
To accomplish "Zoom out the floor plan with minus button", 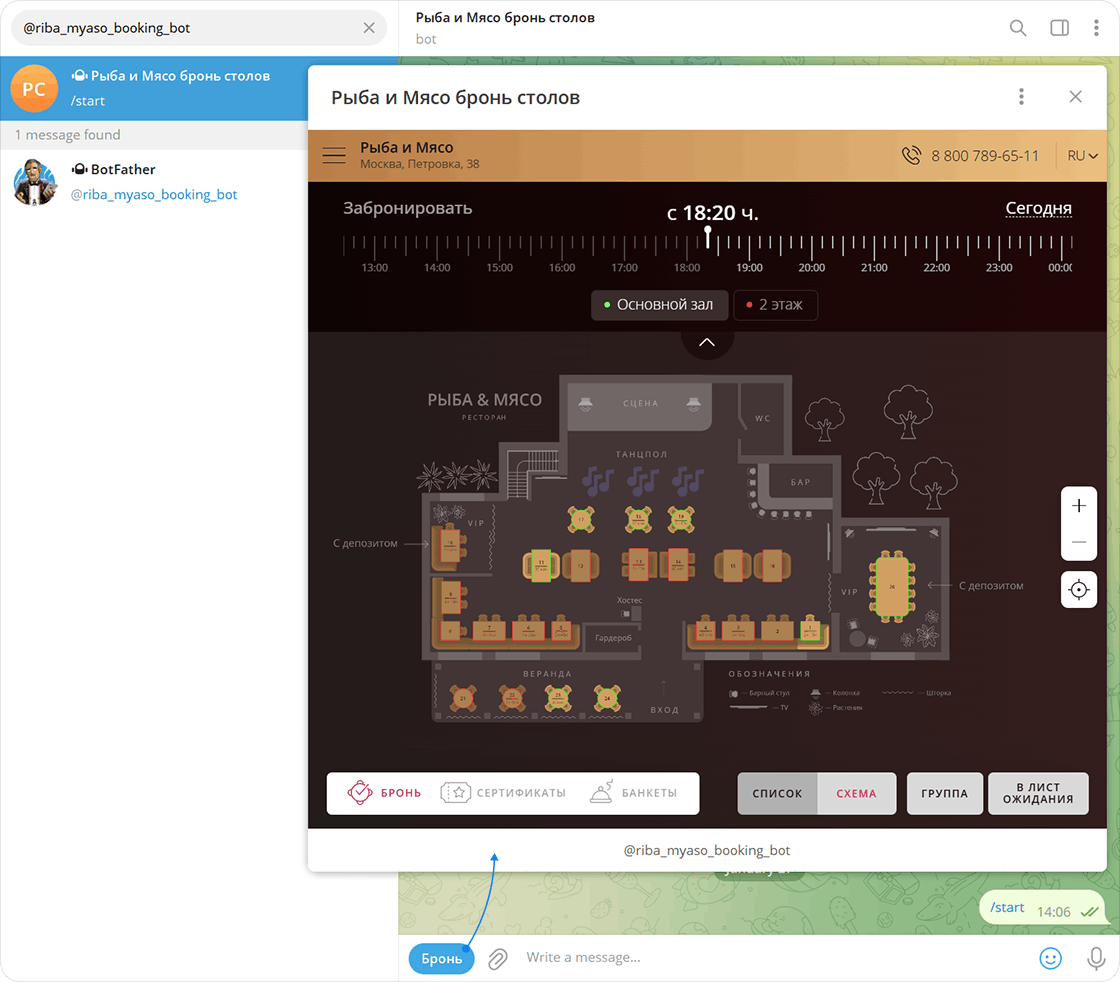I will click(1079, 542).
